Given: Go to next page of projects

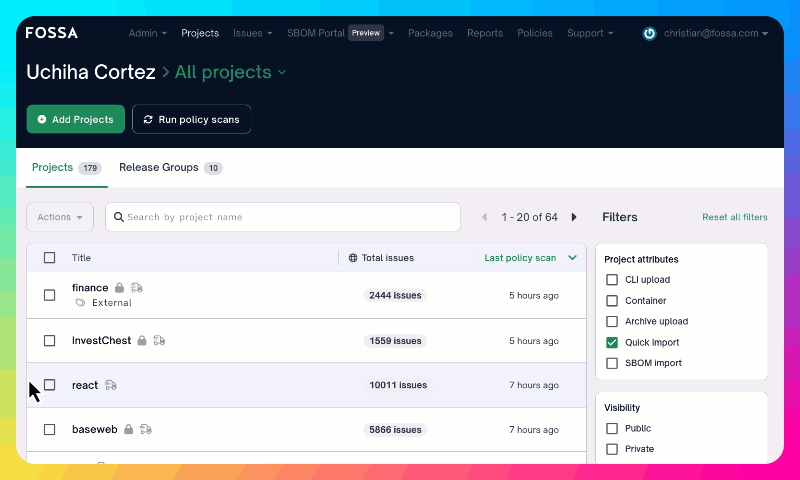Looking at the screenshot, I should 574,217.
